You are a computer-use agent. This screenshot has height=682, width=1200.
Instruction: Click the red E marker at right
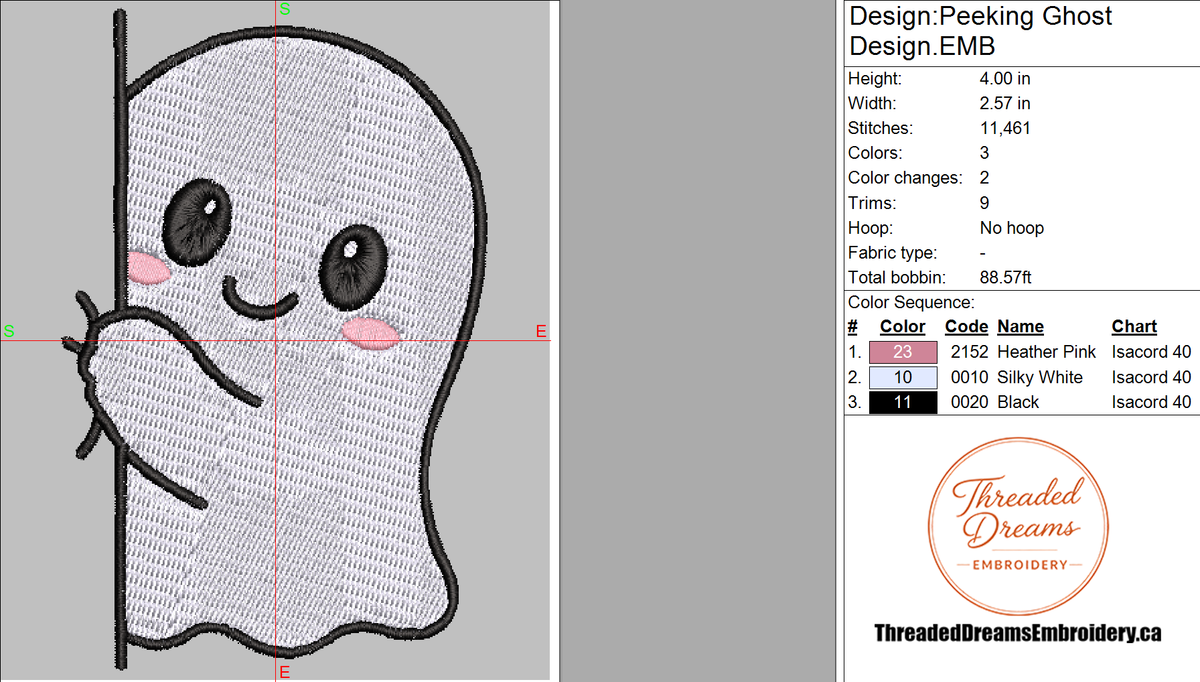pyautogui.click(x=541, y=331)
